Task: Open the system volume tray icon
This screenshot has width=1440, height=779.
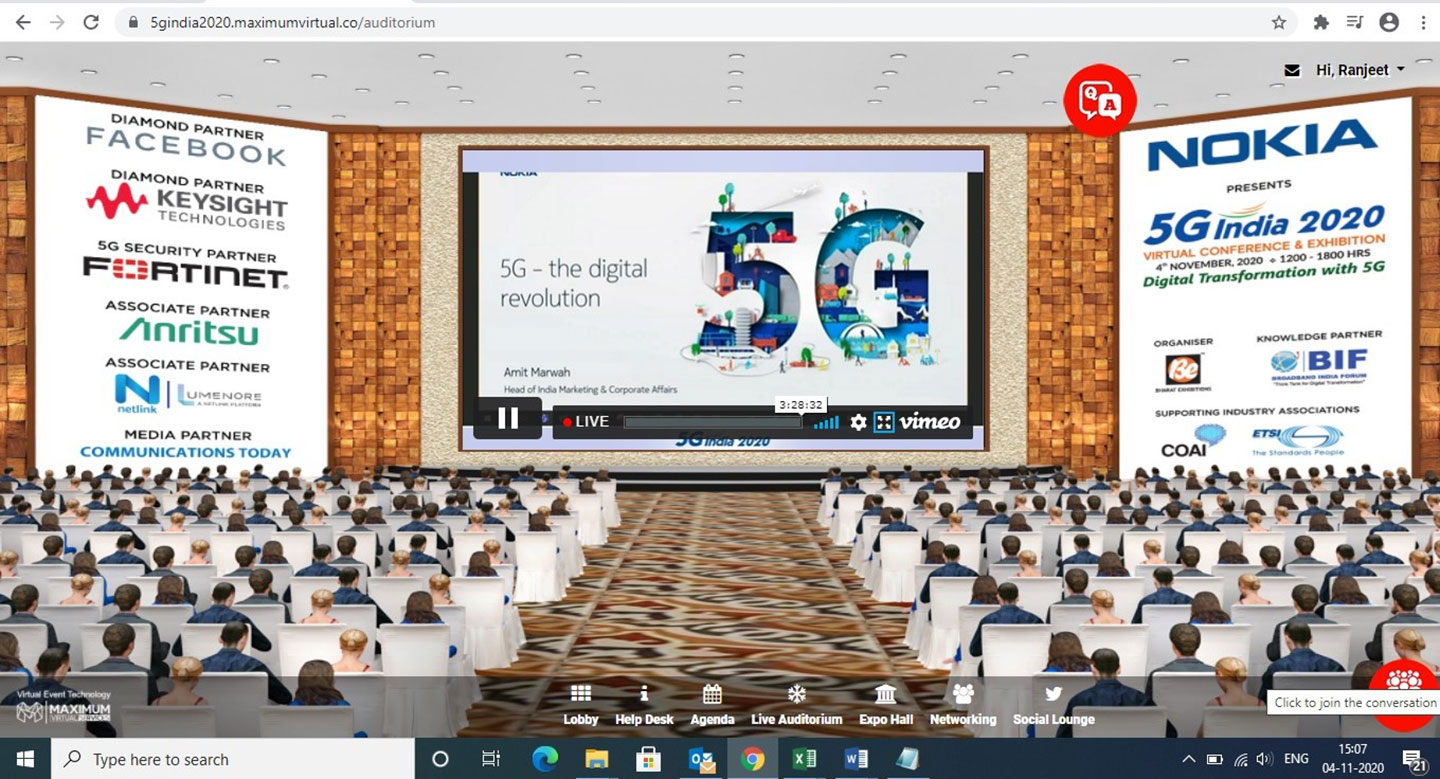Action: [x=1265, y=759]
